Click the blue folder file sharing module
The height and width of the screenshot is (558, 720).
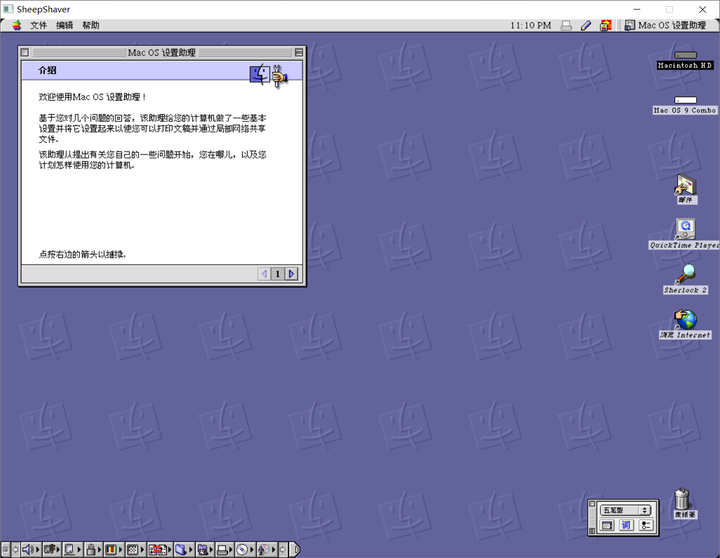coord(180,549)
